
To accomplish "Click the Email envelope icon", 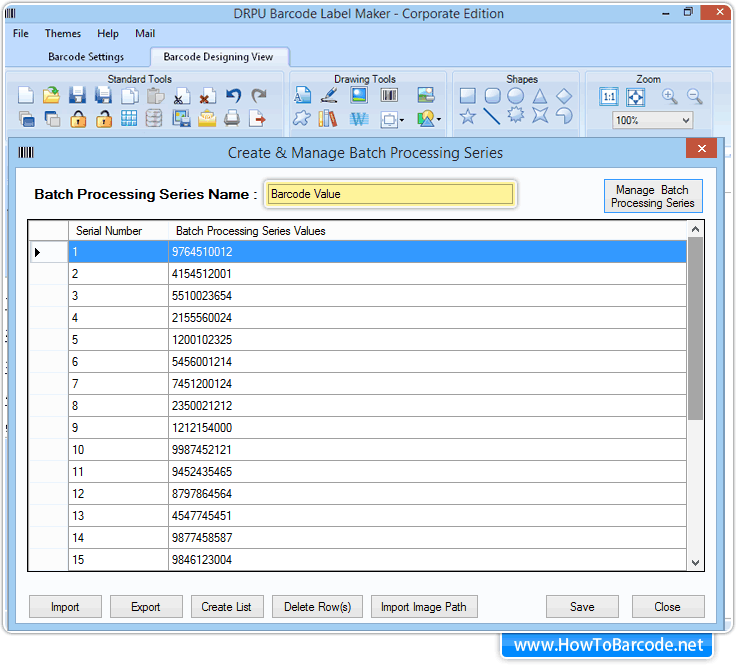I will pos(207,119).
